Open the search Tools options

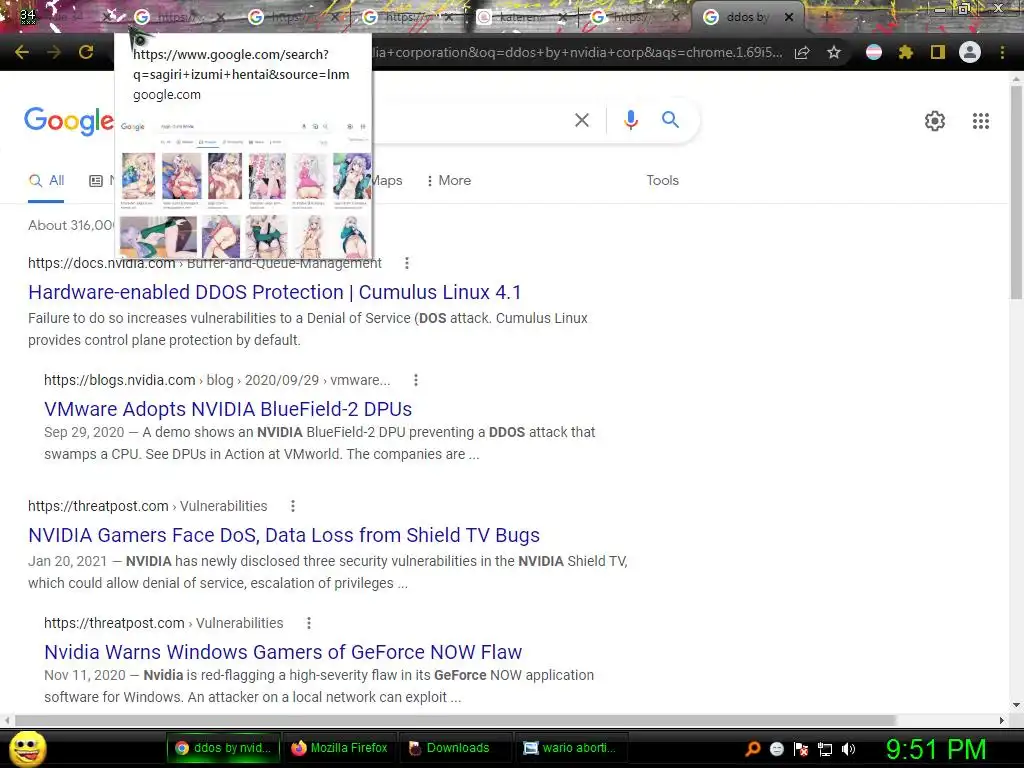pos(662,181)
